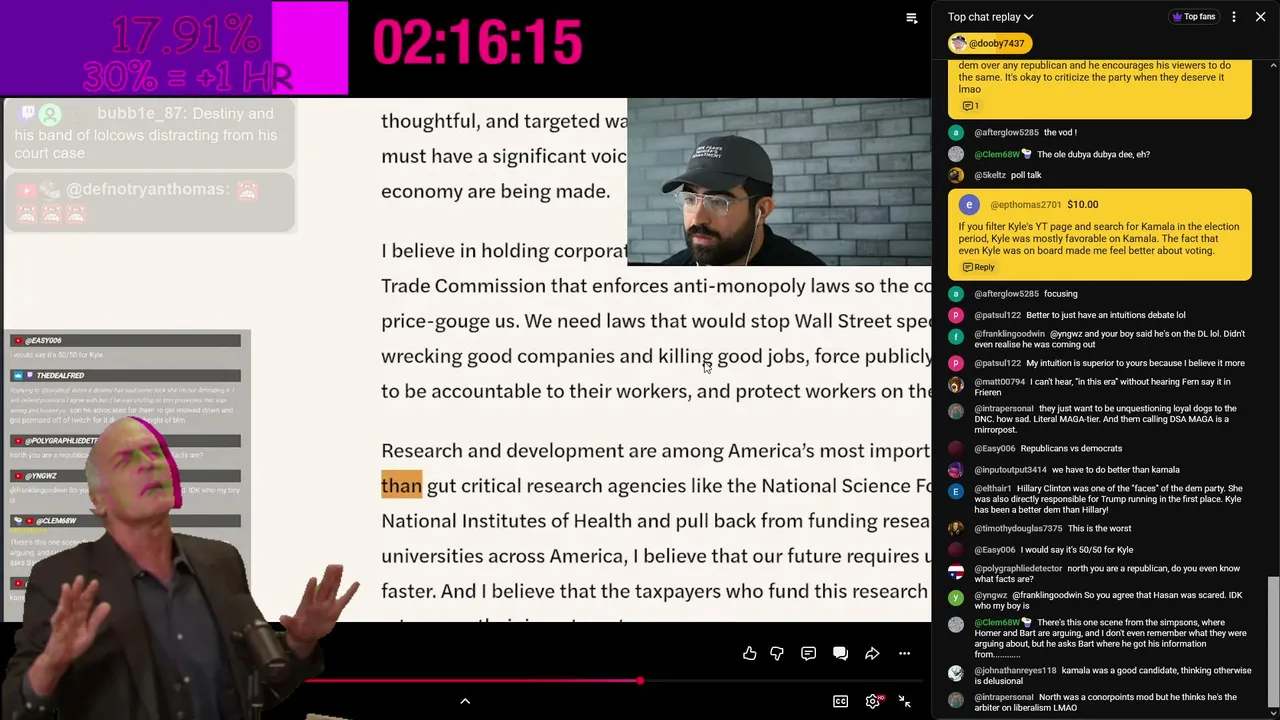Click polygraphliedetector's avatar in chat
1280x720 pixels.
click(956, 572)
